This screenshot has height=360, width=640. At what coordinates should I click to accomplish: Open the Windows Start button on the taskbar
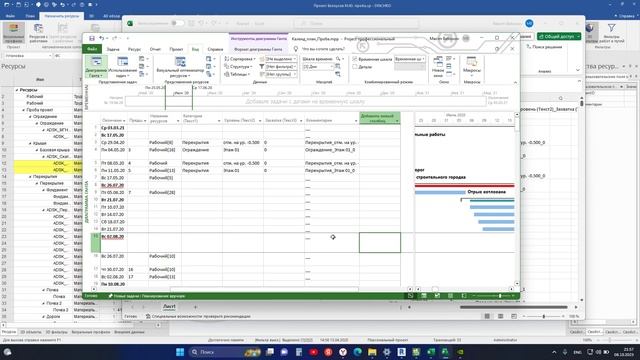point(180,352)
